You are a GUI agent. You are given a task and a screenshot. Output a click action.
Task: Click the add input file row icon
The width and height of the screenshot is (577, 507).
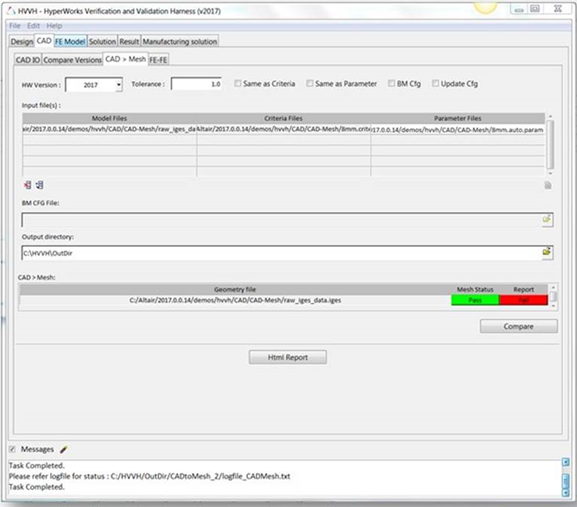tap(28, 185)
